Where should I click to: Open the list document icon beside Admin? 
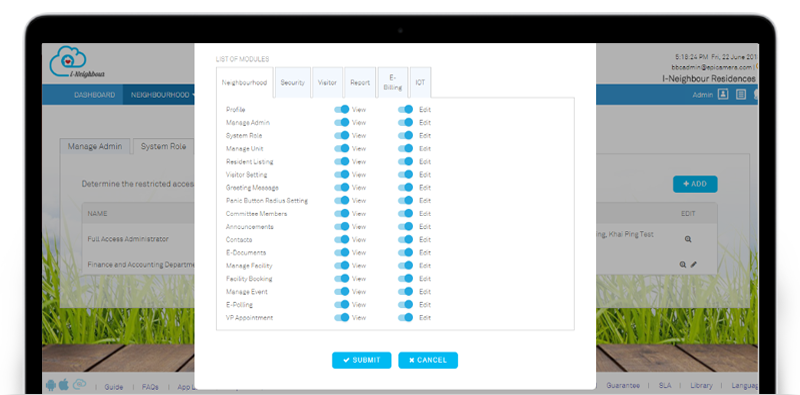(741, 94)
